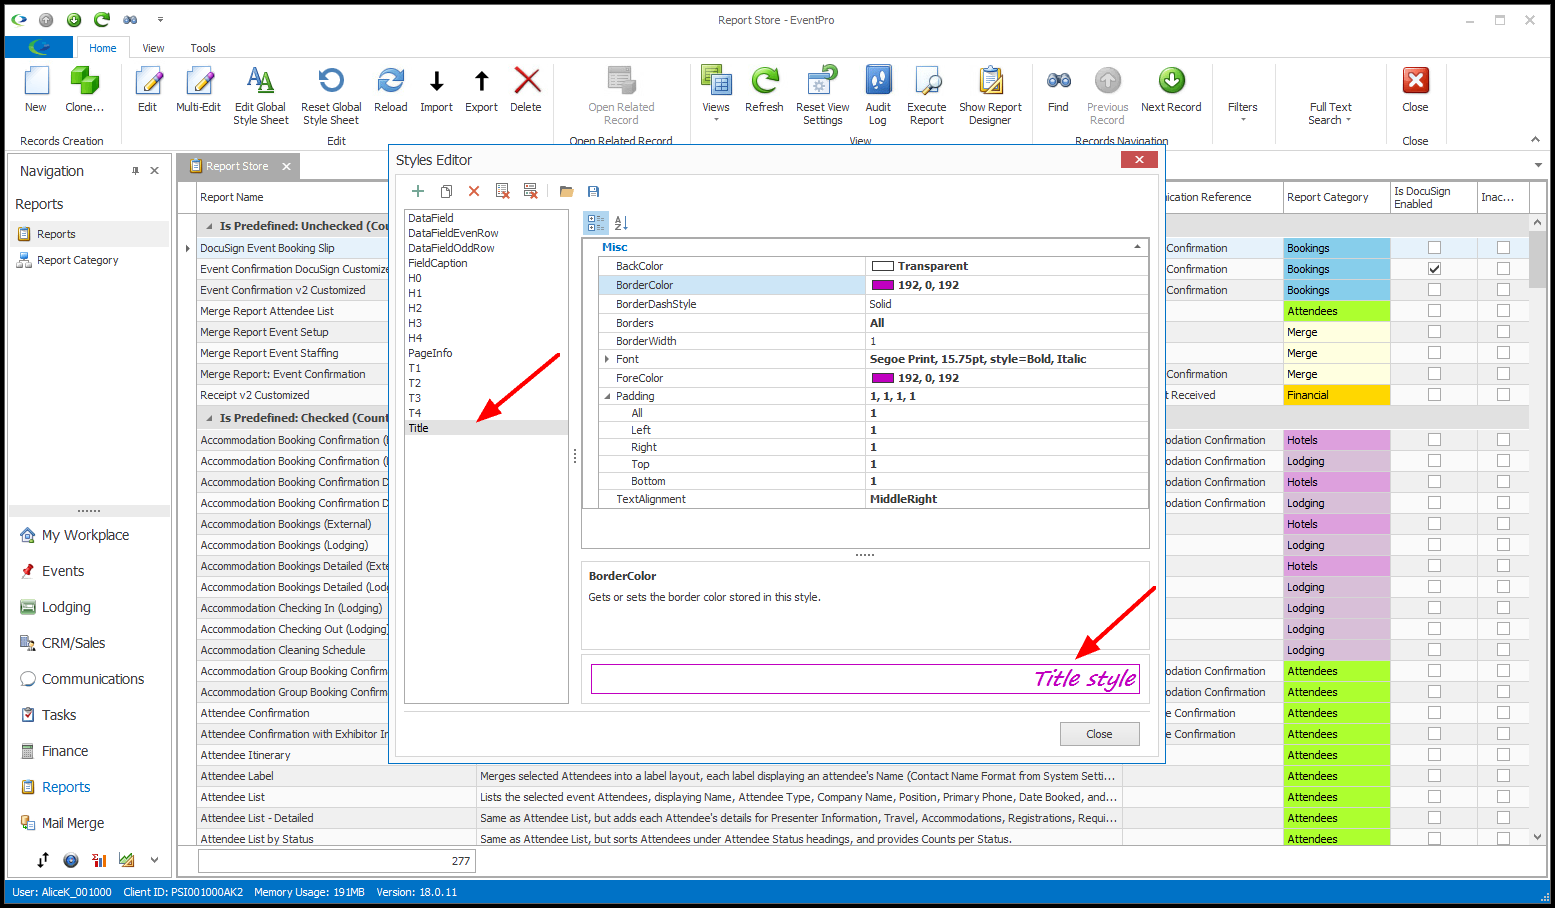The image size is (1555, 908).
Task: Click the sigma bar chart icon in navigation footer
Action: click(99, 860)
